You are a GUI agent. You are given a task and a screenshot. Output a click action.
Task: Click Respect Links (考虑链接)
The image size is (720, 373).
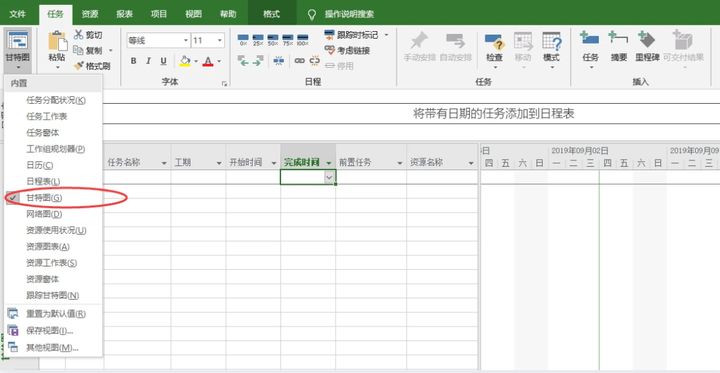[347, 51]
